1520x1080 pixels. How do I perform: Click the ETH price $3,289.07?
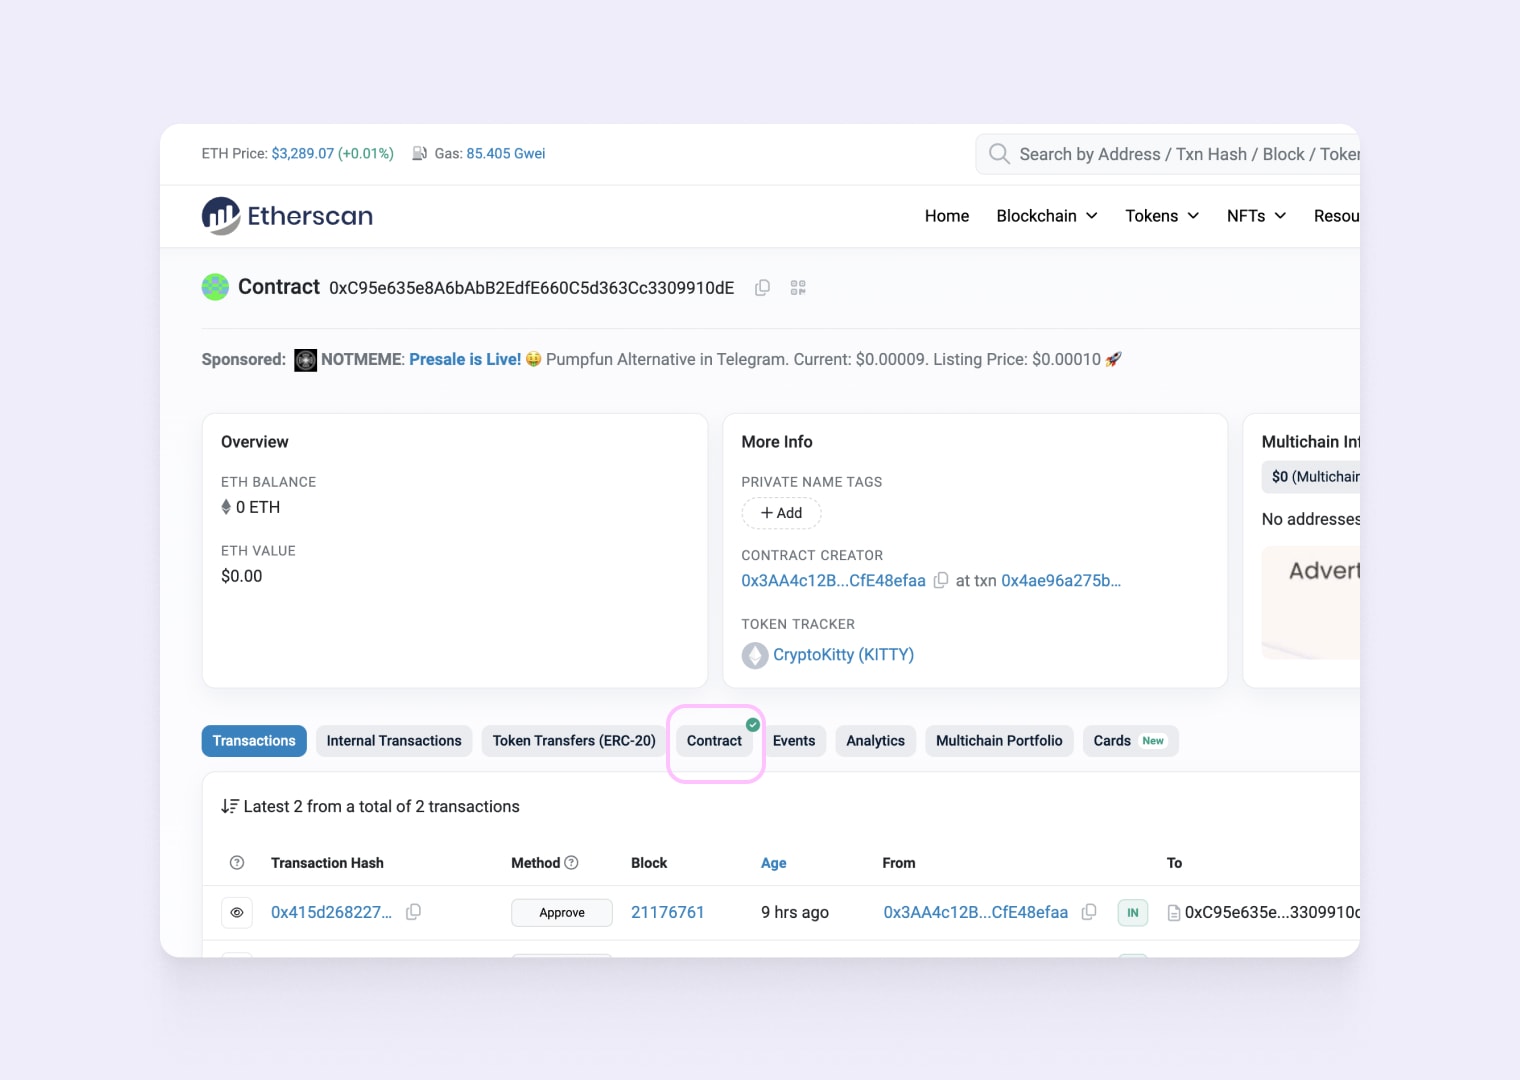(302, 154)
